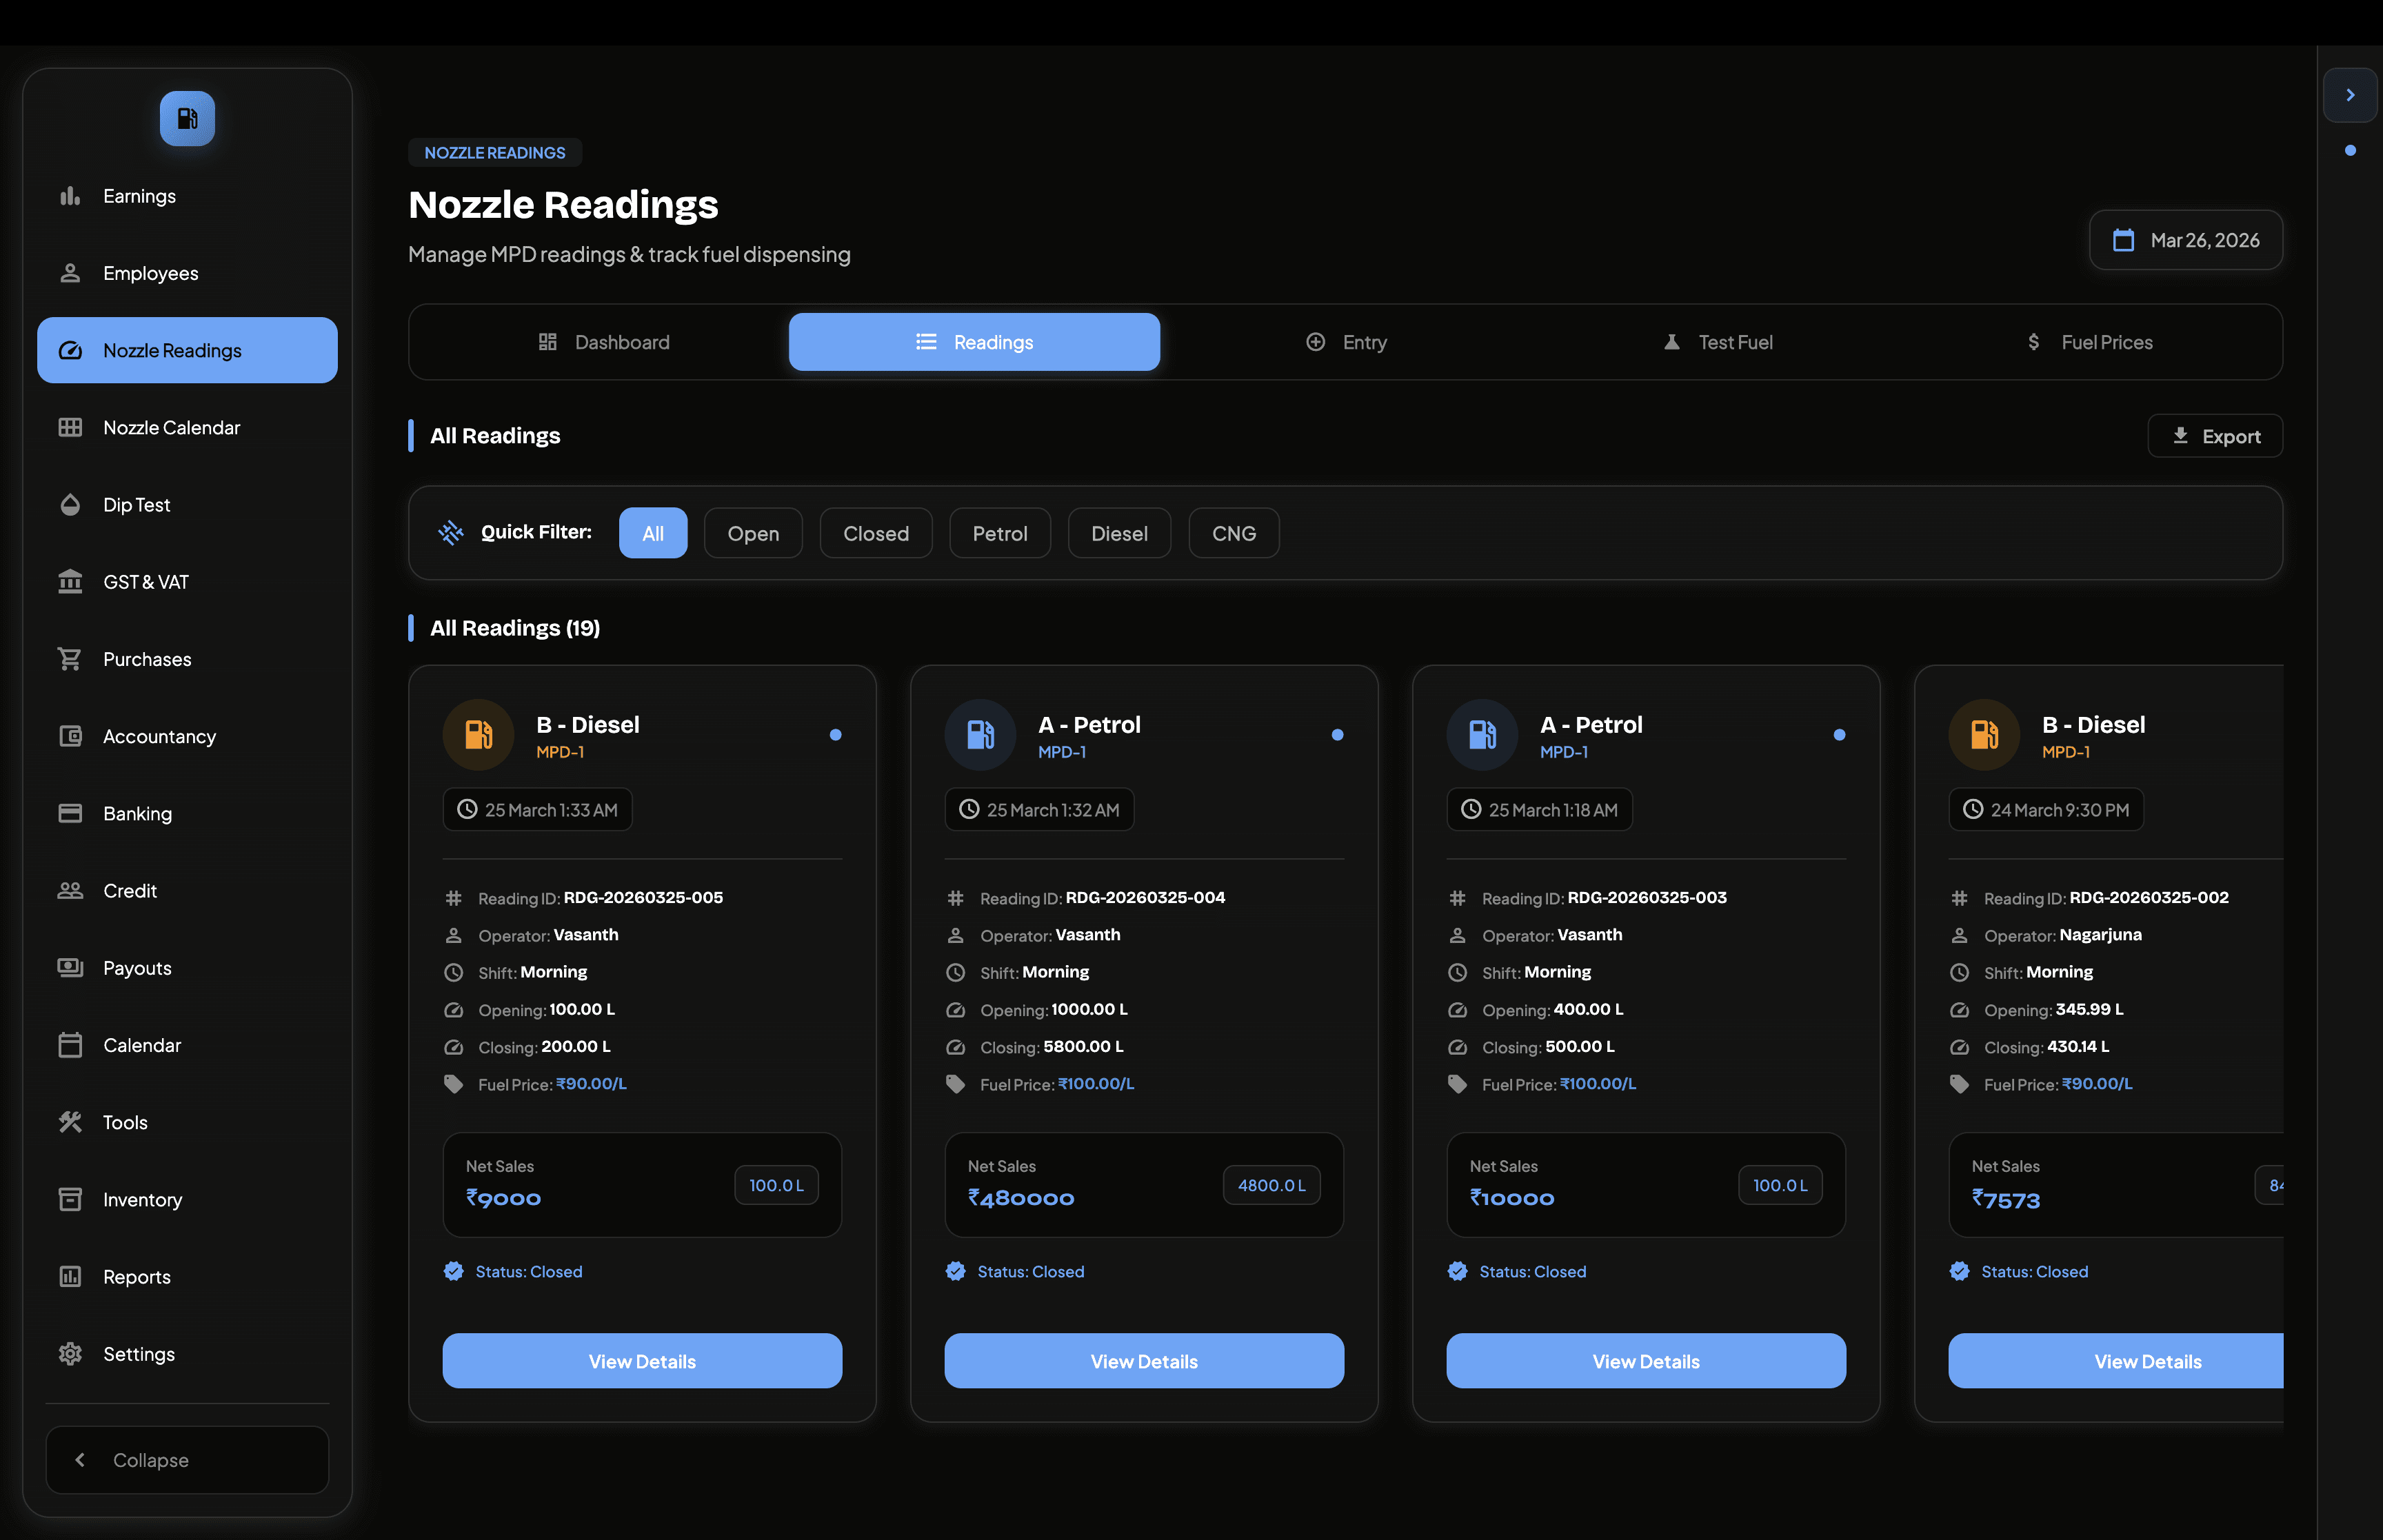Open Settings gear in sidebar
2383x1540 pixels.
(x=70, y=1354)
